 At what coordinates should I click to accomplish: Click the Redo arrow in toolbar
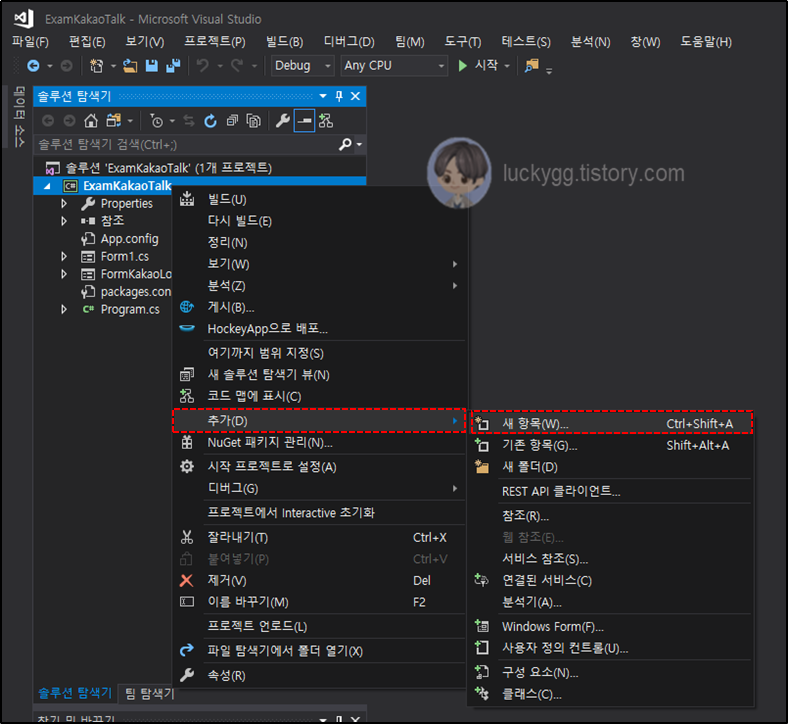(x=237, y=66)
